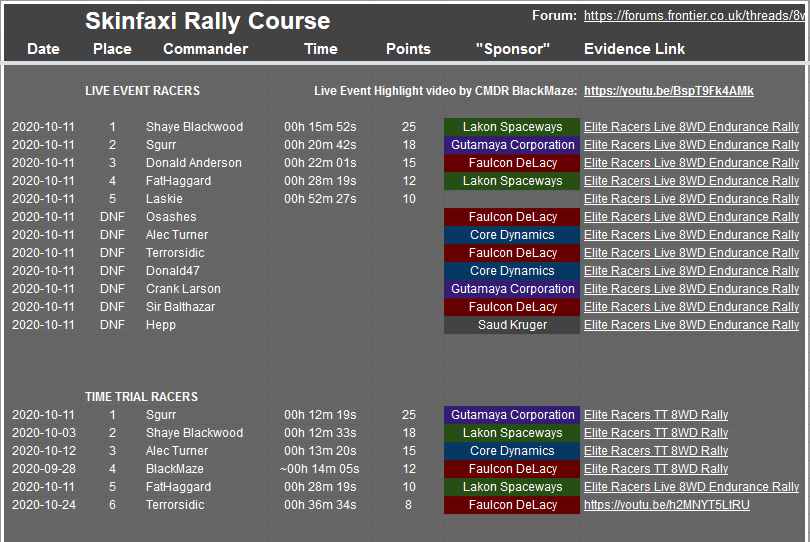Select the date cell 2020-10-24
810x542 pixels.
44,505
